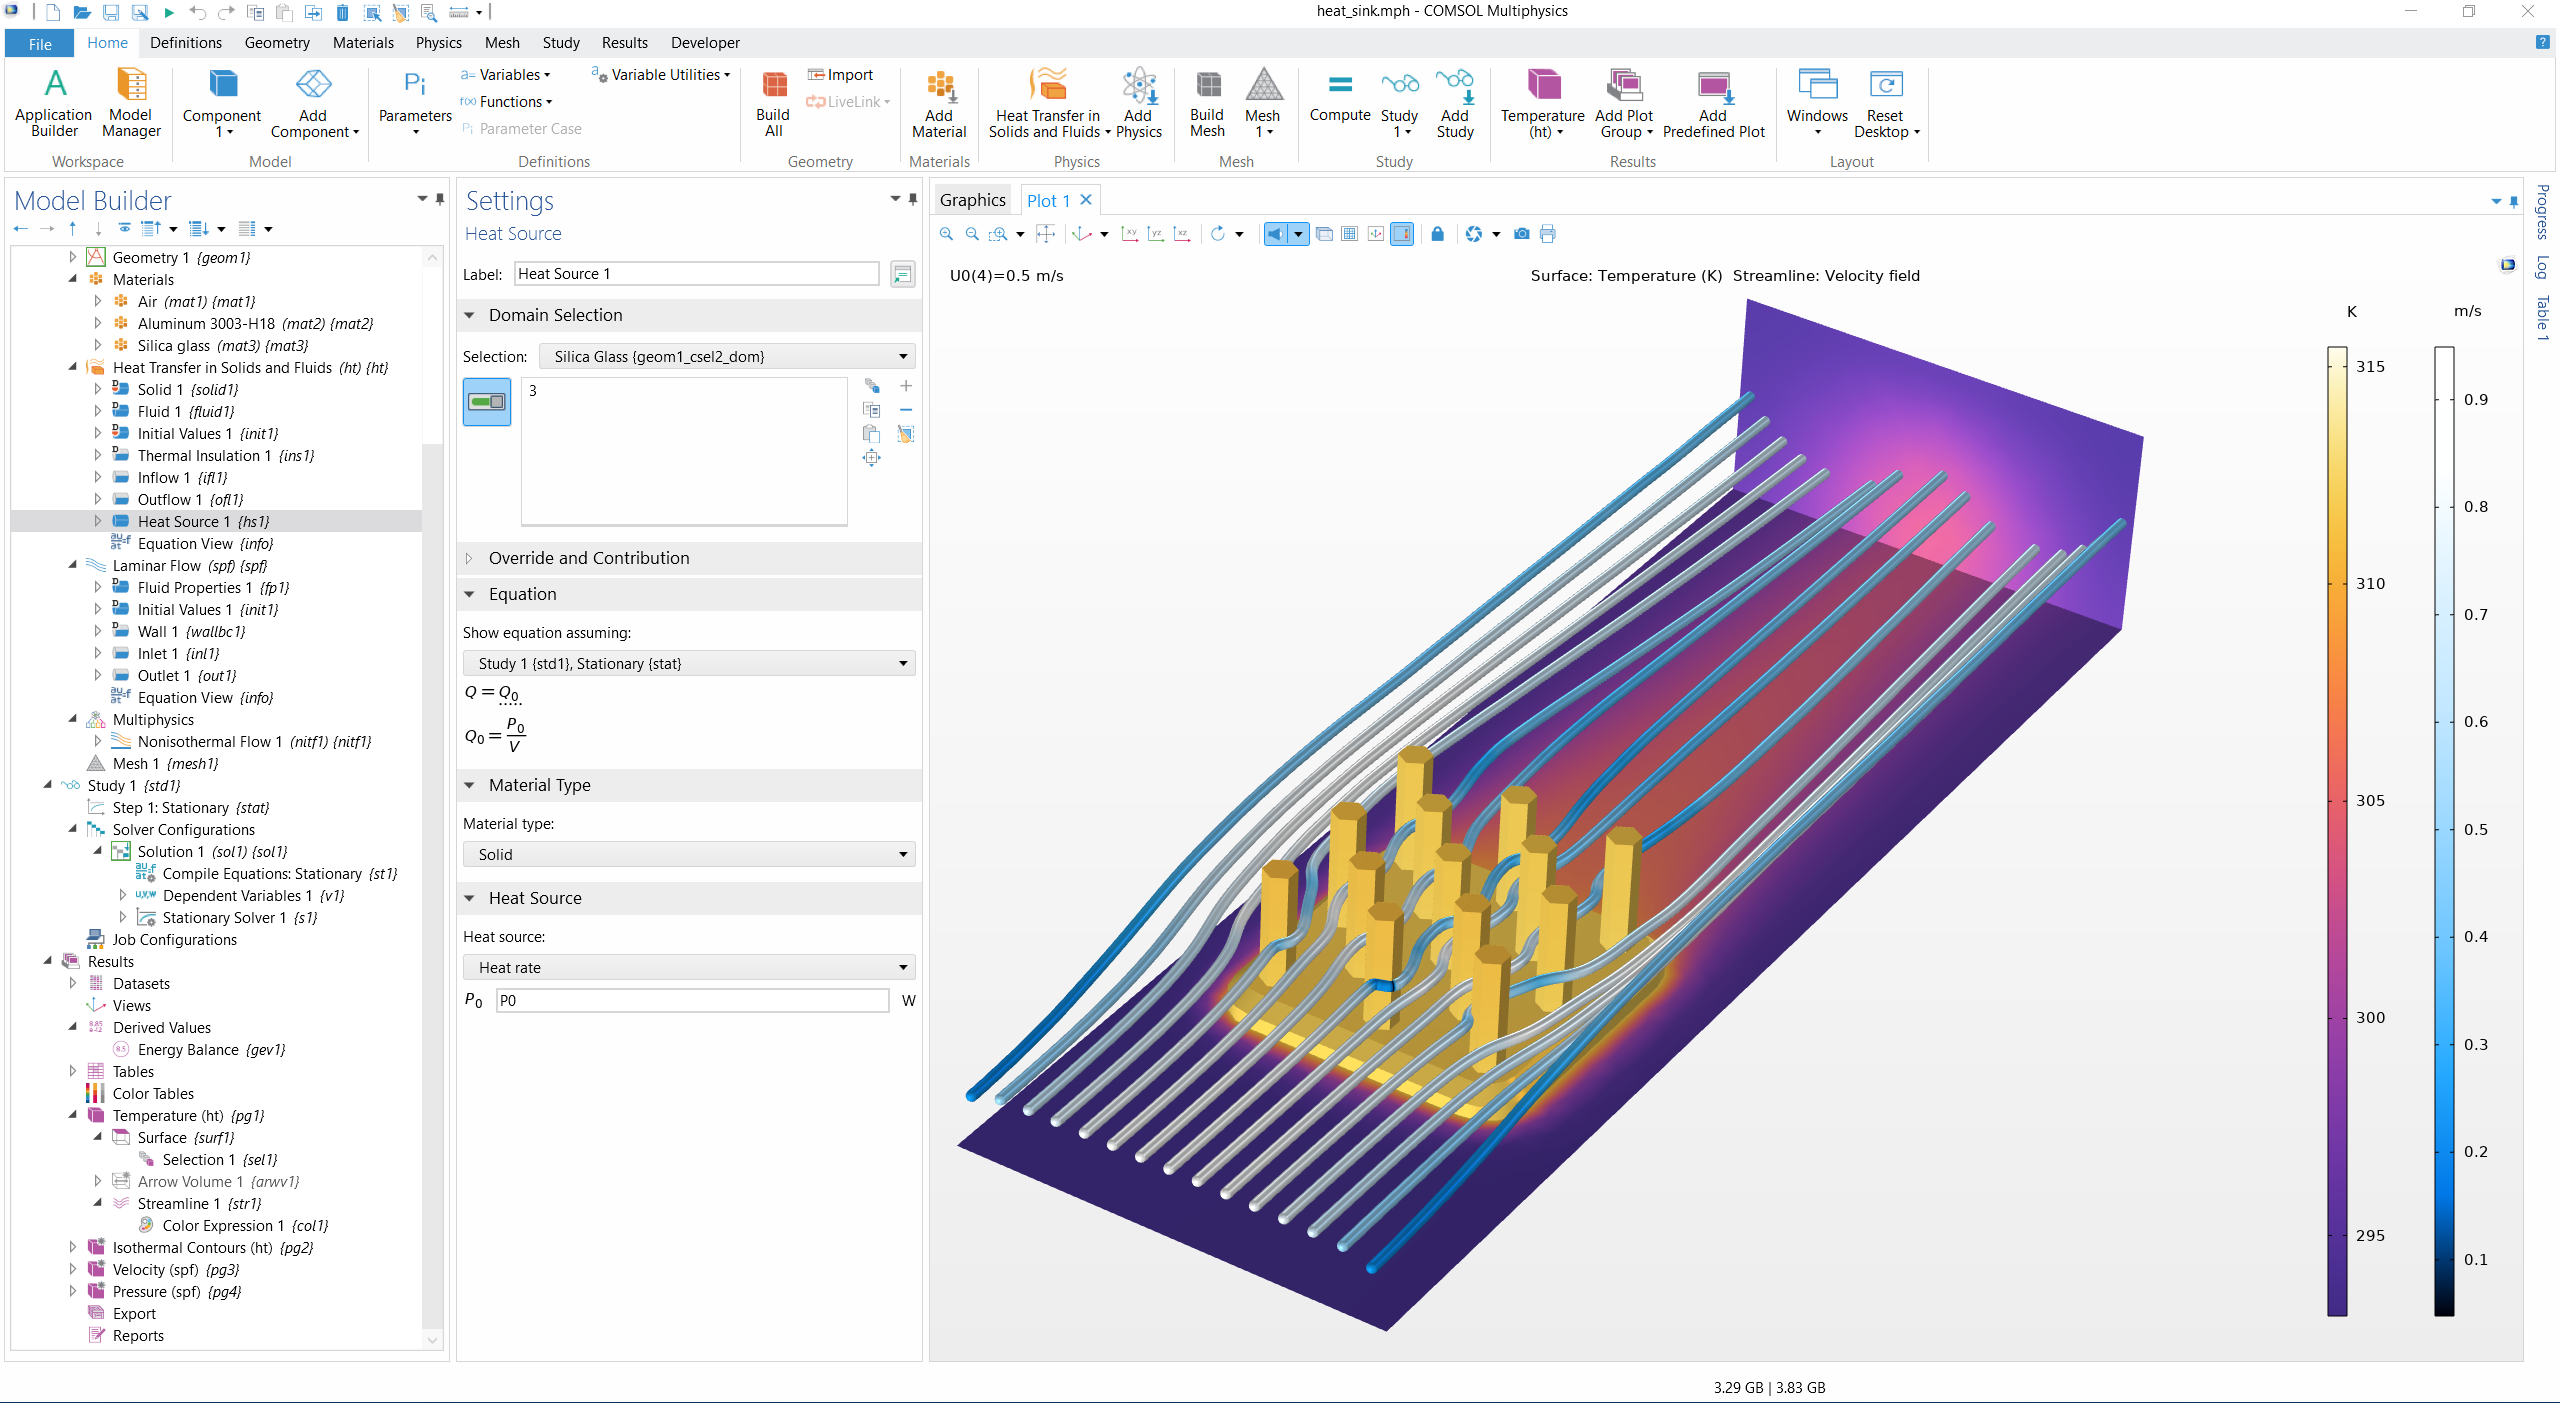Toggle Show Legends button in graphics toolbar
2560x1403 pixels.
1402,234
